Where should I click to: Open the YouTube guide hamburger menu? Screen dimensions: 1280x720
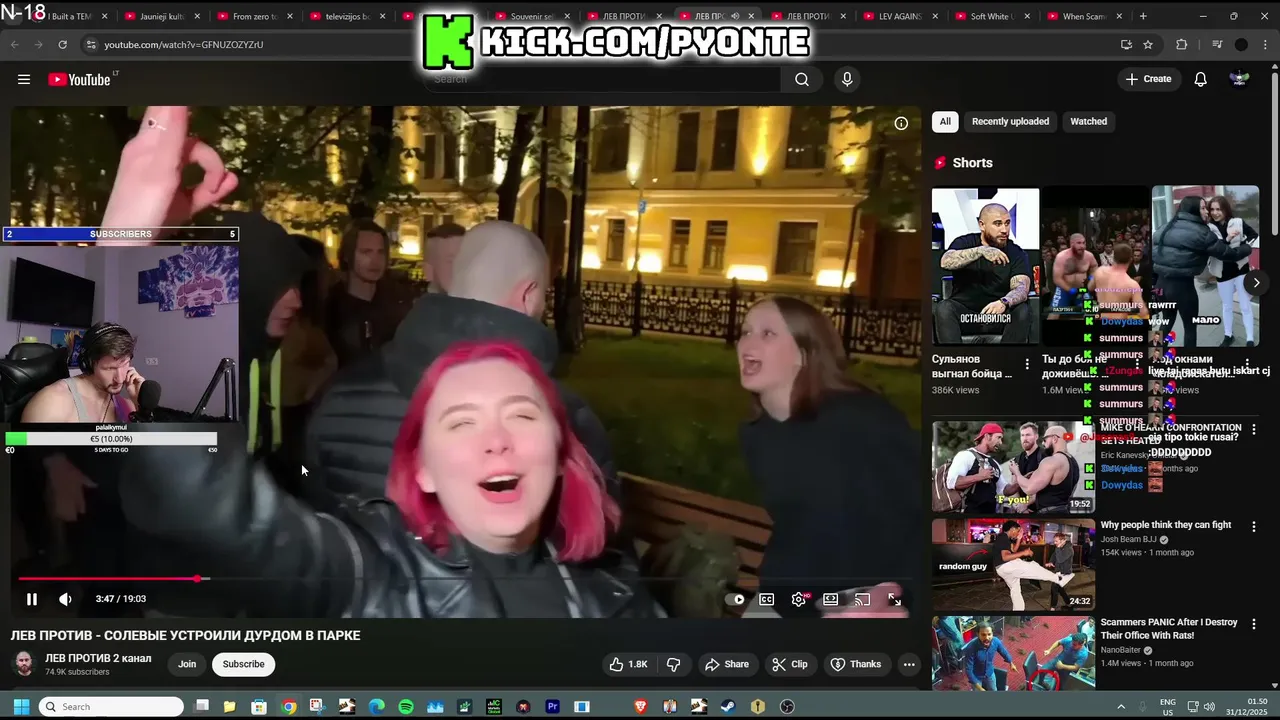click(x=24, y=79)
